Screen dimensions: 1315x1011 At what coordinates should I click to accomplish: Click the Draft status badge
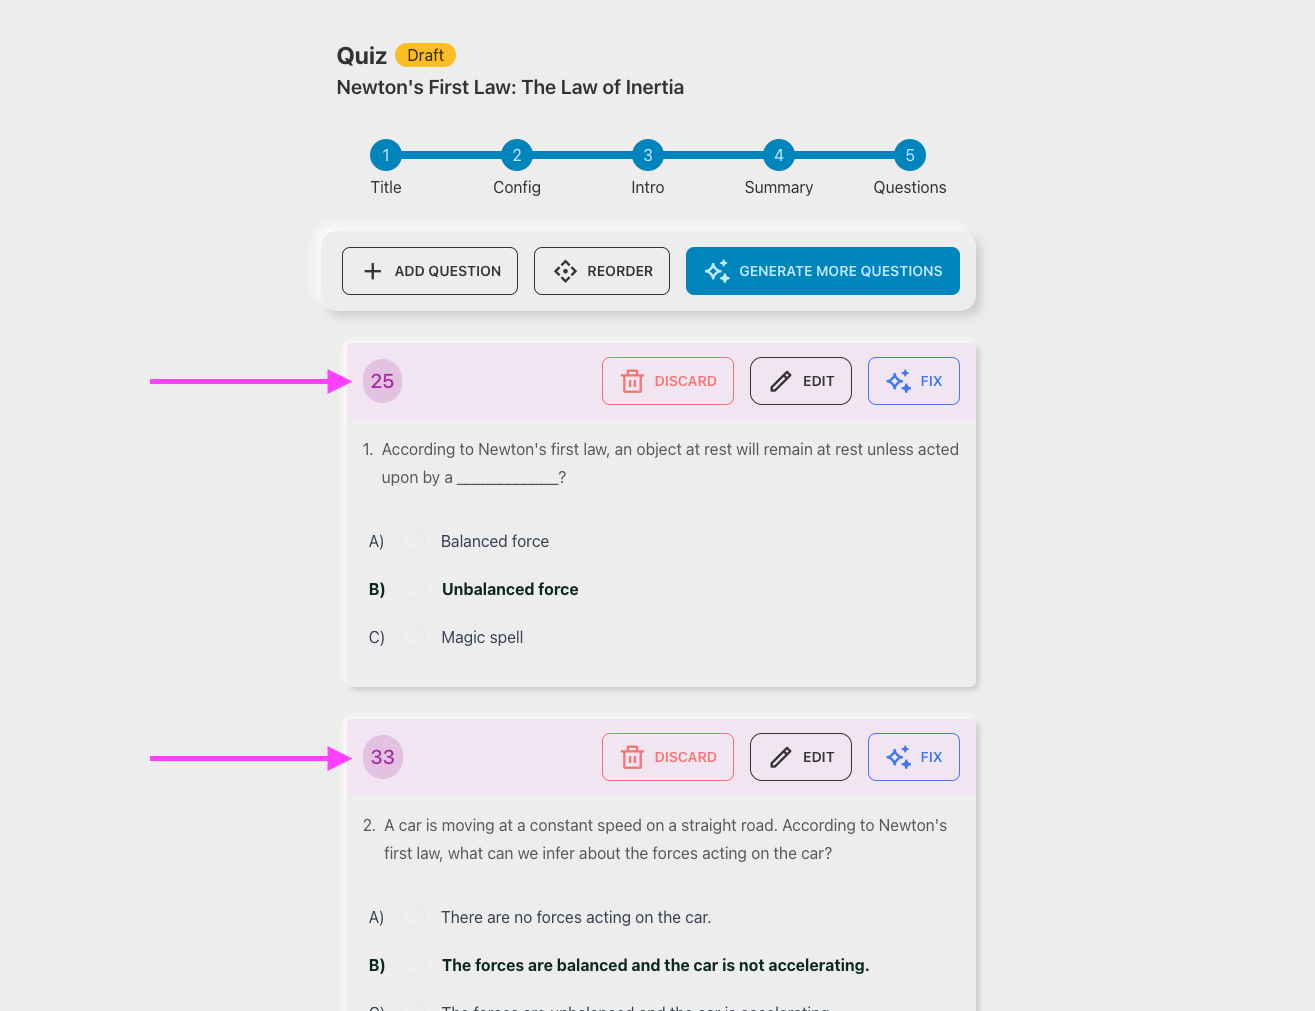pyautogui.click(x=425, y=55)
